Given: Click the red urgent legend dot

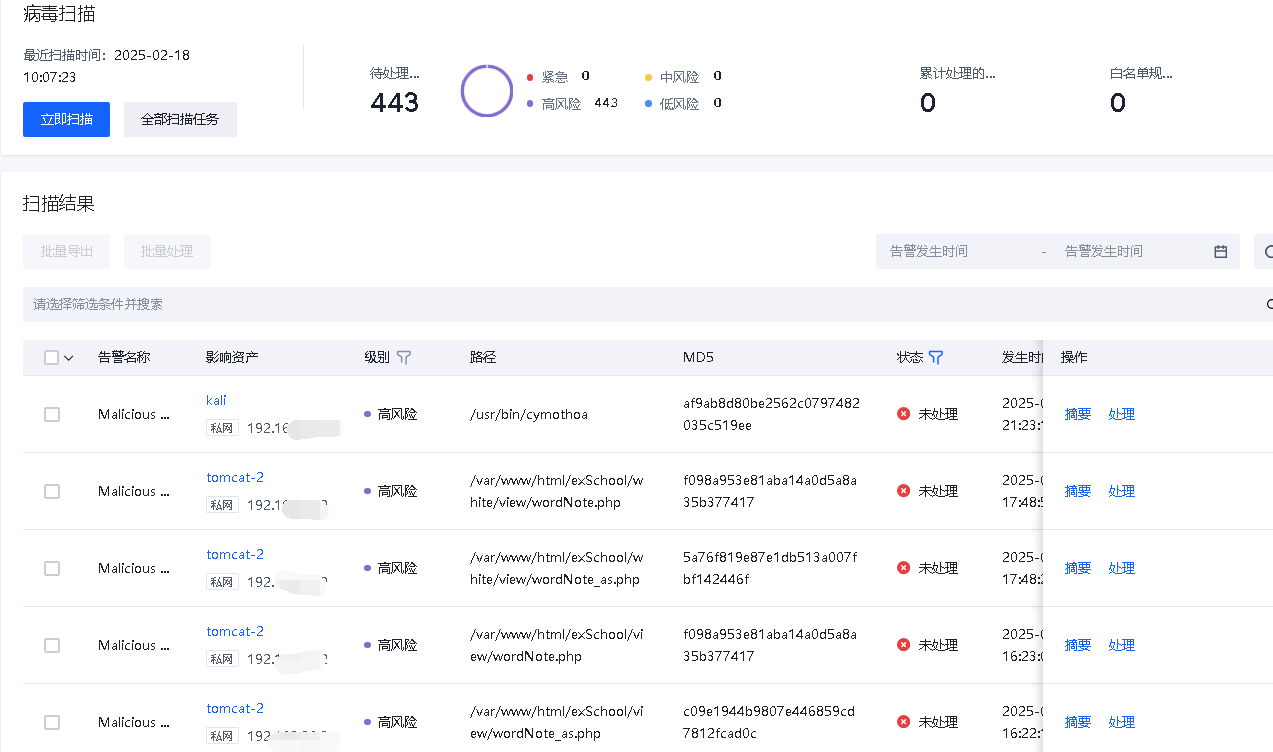Looking at the screenshot, I should (x=530, y=77).
